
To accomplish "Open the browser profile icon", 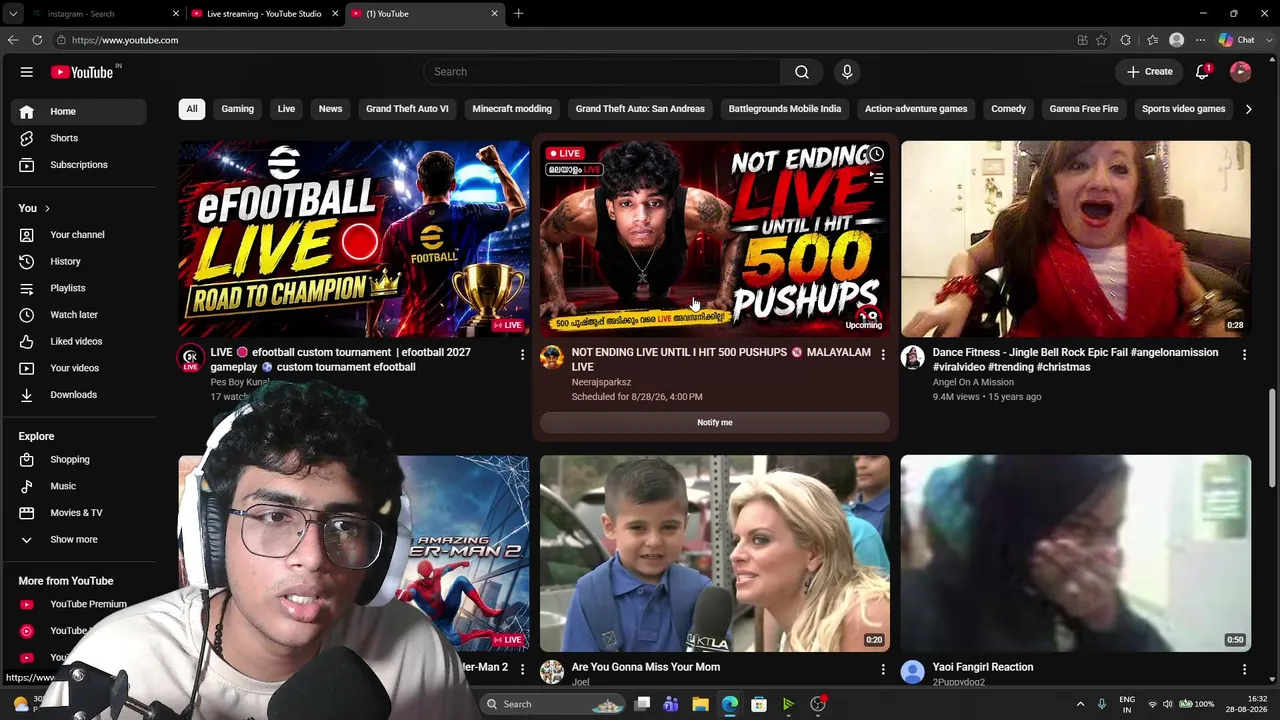I will pos(1177,40).
